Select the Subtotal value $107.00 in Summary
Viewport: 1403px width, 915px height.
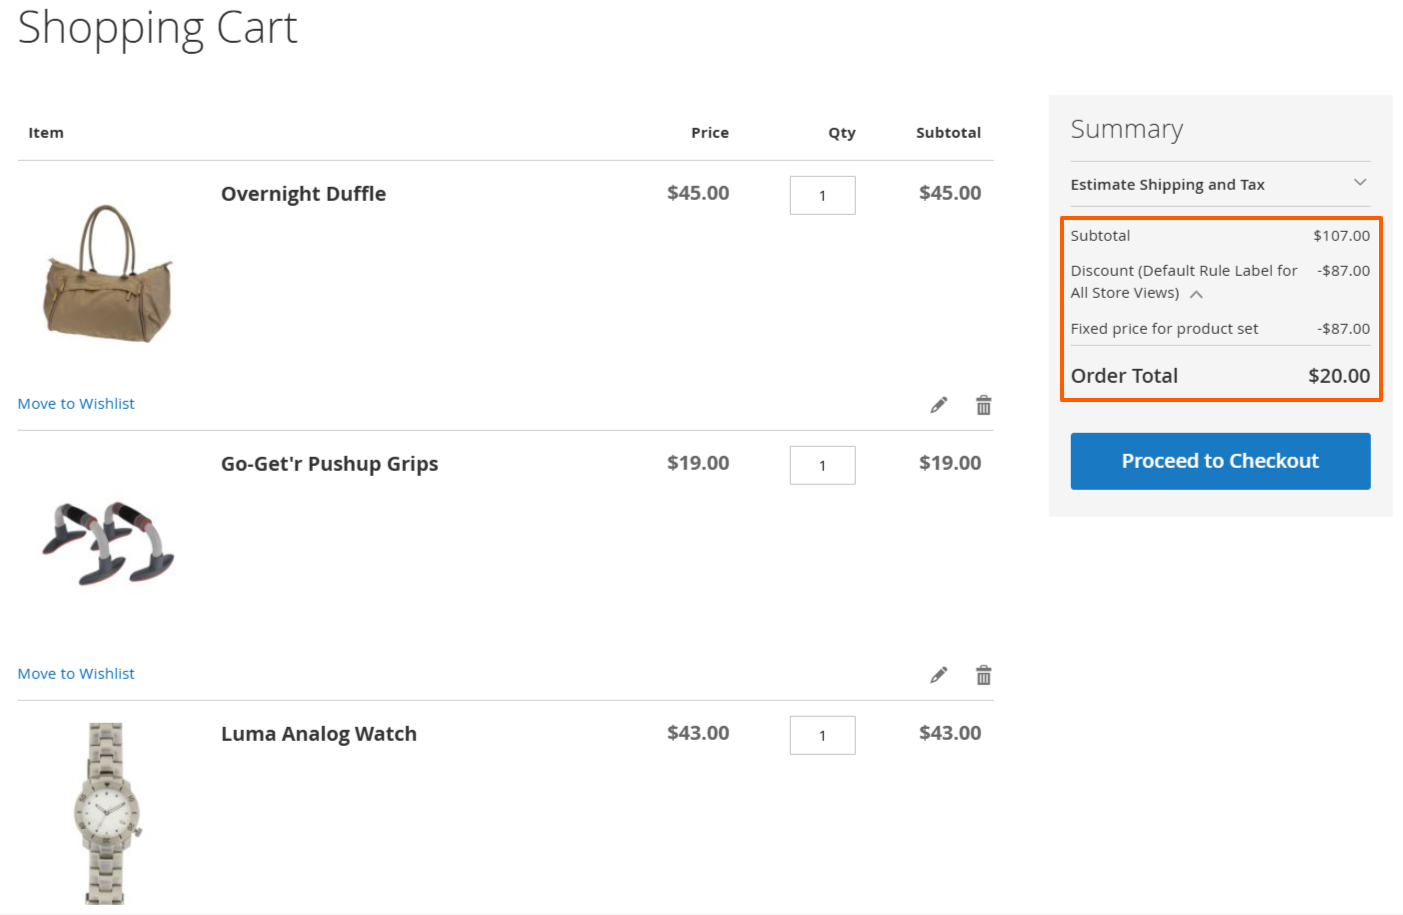pyautogui.click(x=1341, y=236)
